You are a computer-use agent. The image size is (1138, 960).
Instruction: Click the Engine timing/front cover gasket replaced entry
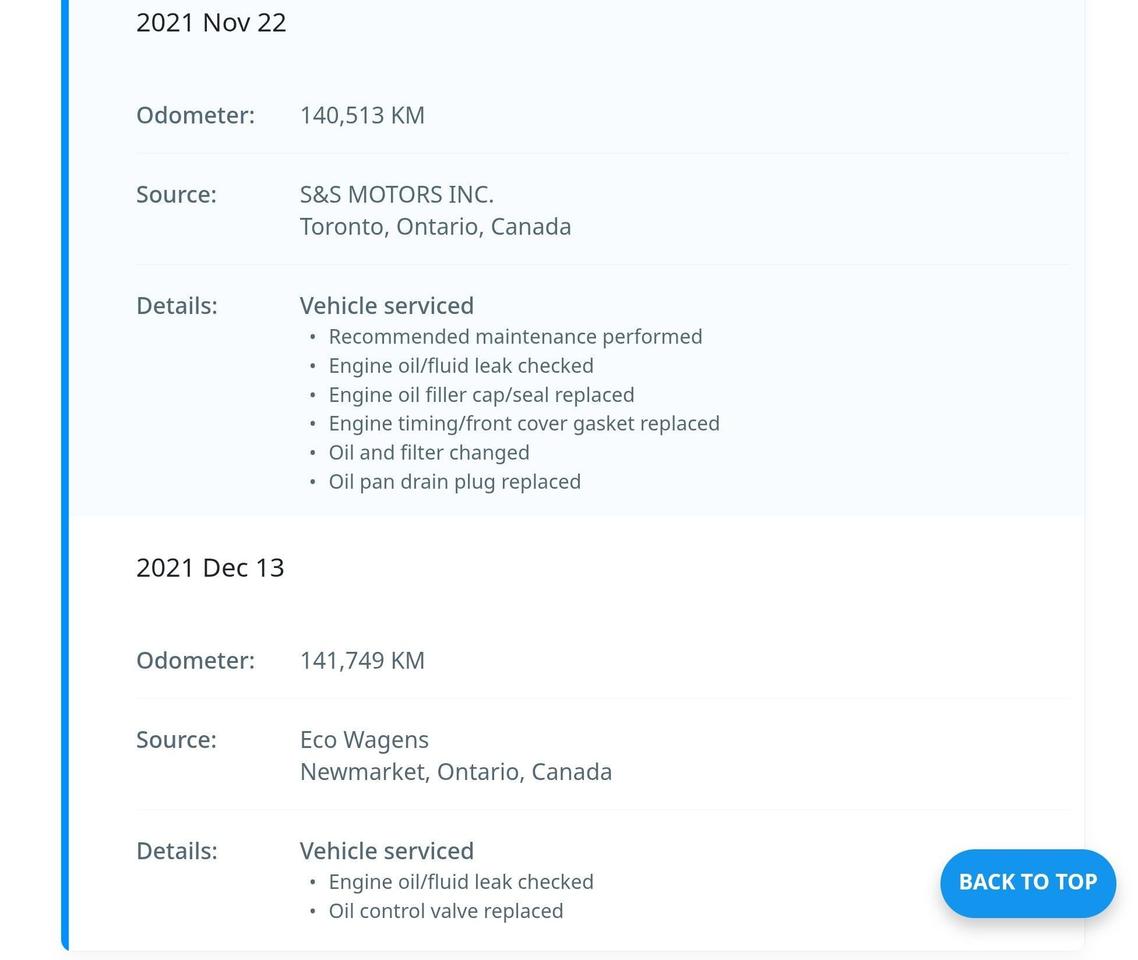coord(524,423)
